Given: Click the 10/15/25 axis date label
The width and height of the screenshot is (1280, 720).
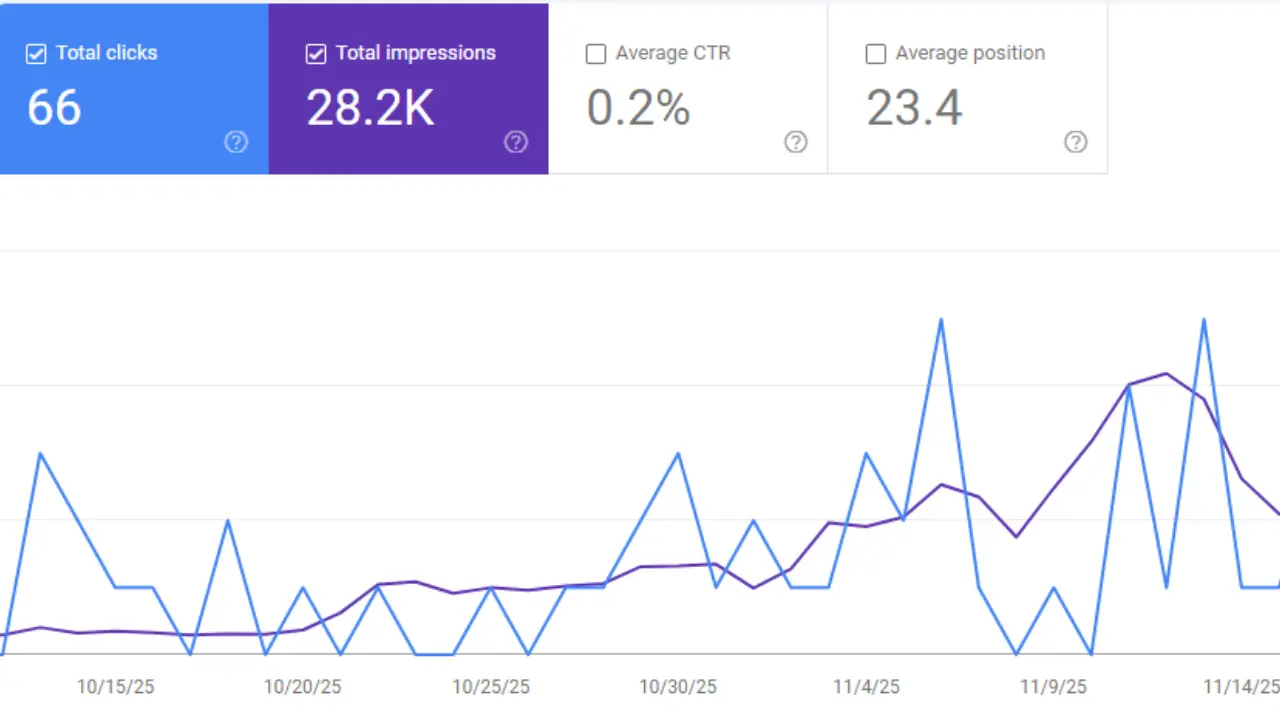Looking at the screenshot, I should pyautogui.click(x=115, y=687).
